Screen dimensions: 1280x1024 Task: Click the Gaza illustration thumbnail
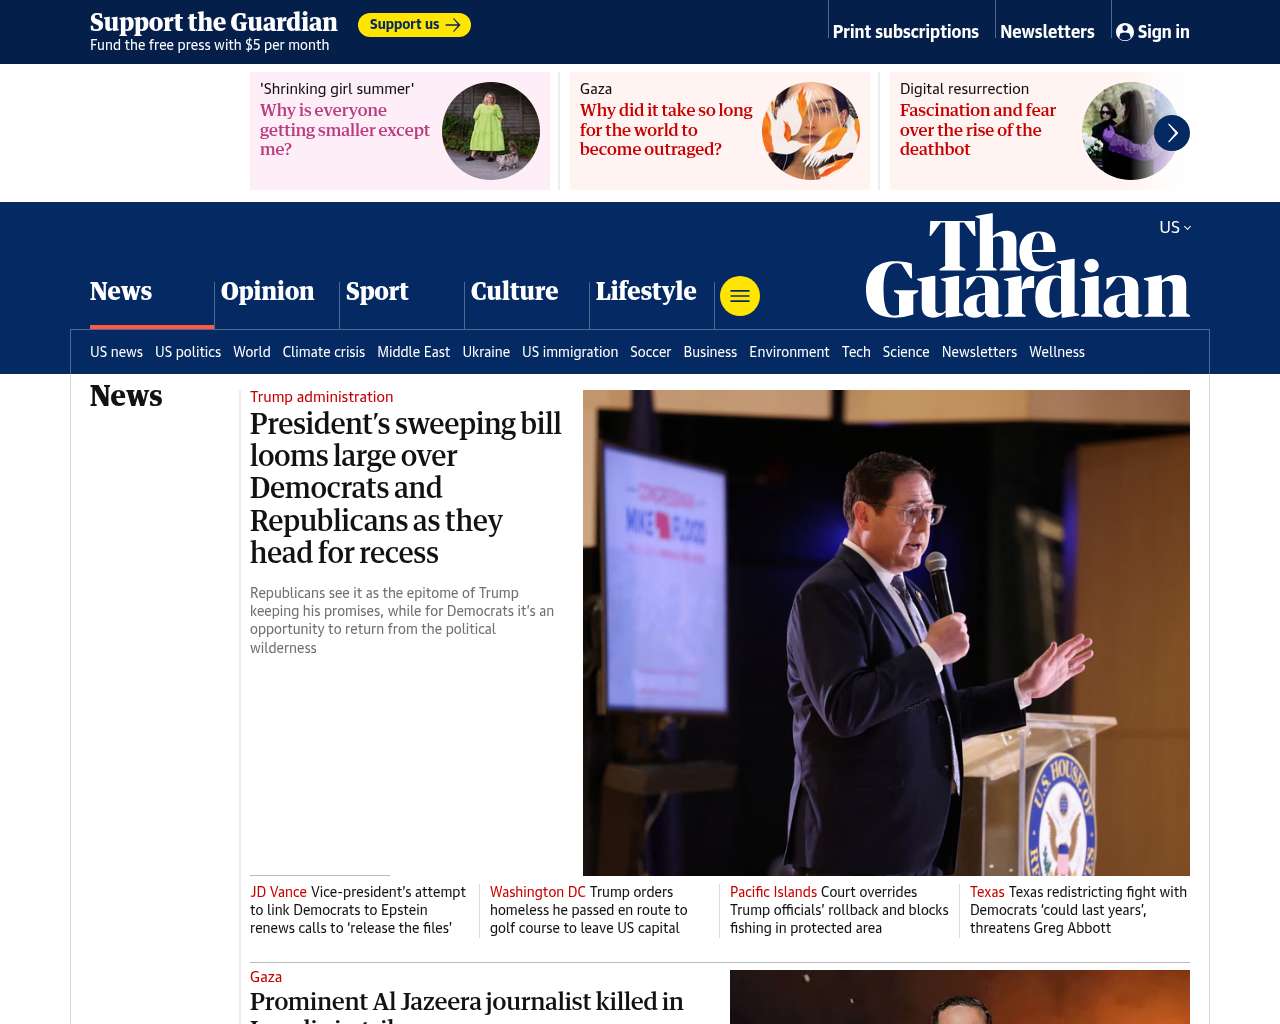pyautogui.click(x=811, y=131)
